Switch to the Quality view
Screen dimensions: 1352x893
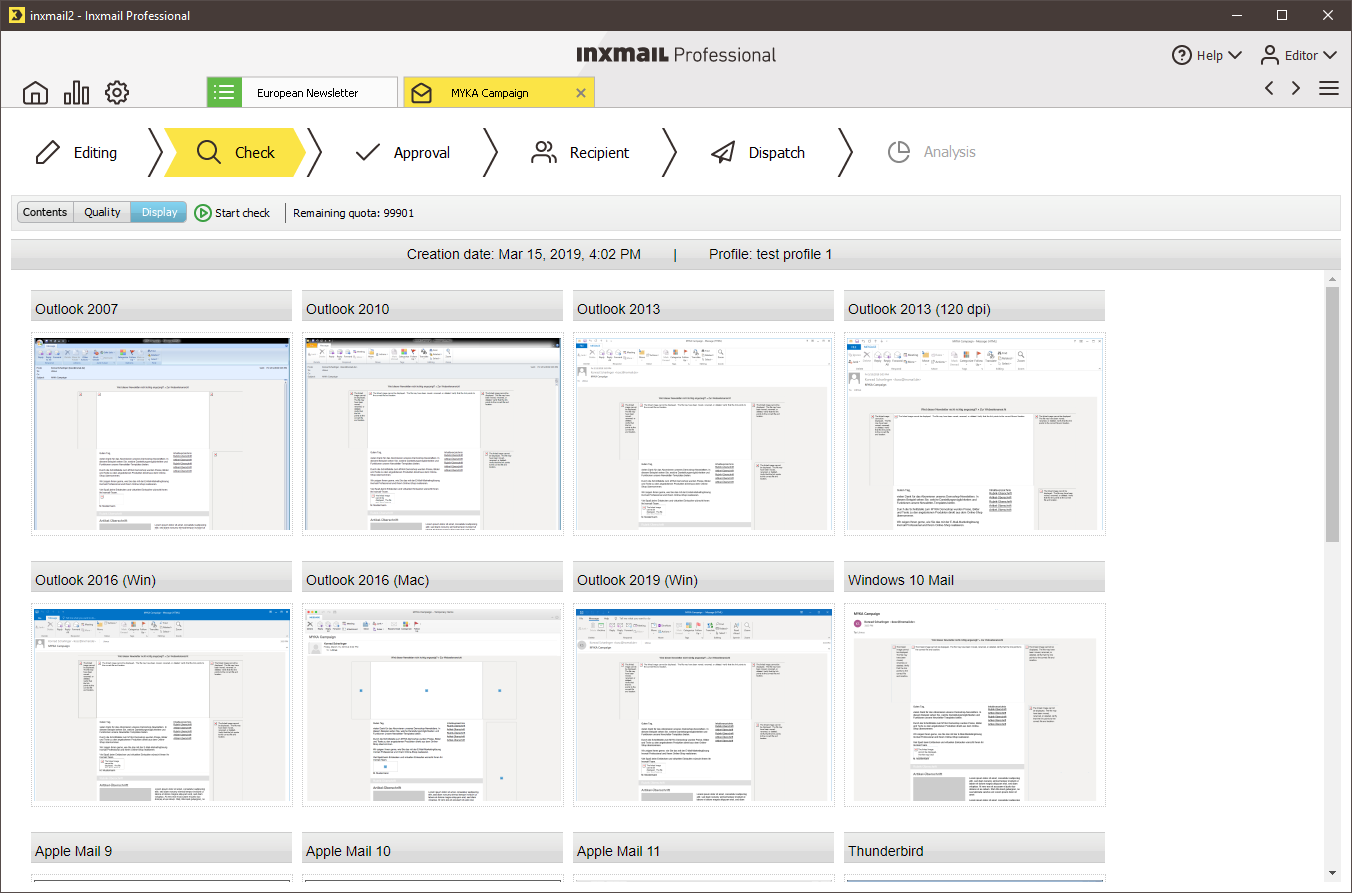point(102,212)
